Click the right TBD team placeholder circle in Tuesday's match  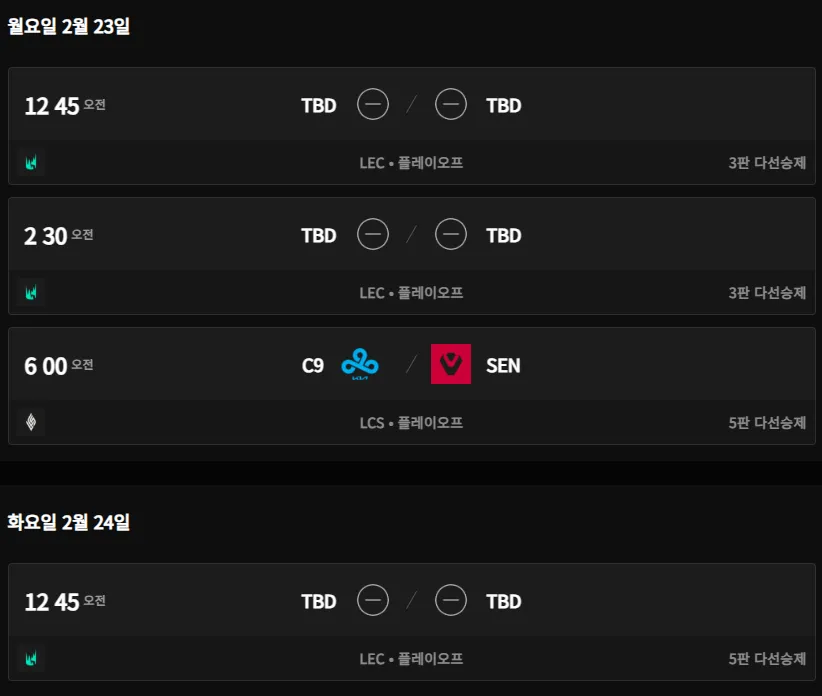tap(451, 601)
